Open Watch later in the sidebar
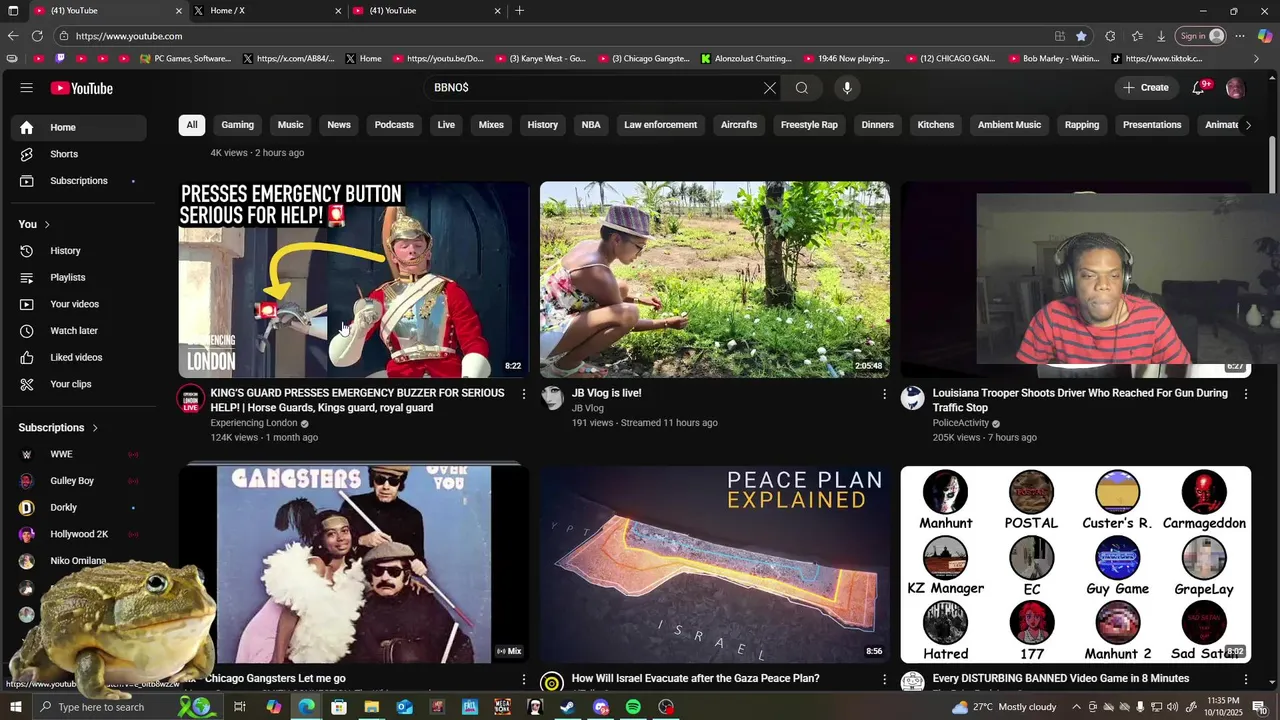The image size is (1280, 720). (78, 331)
